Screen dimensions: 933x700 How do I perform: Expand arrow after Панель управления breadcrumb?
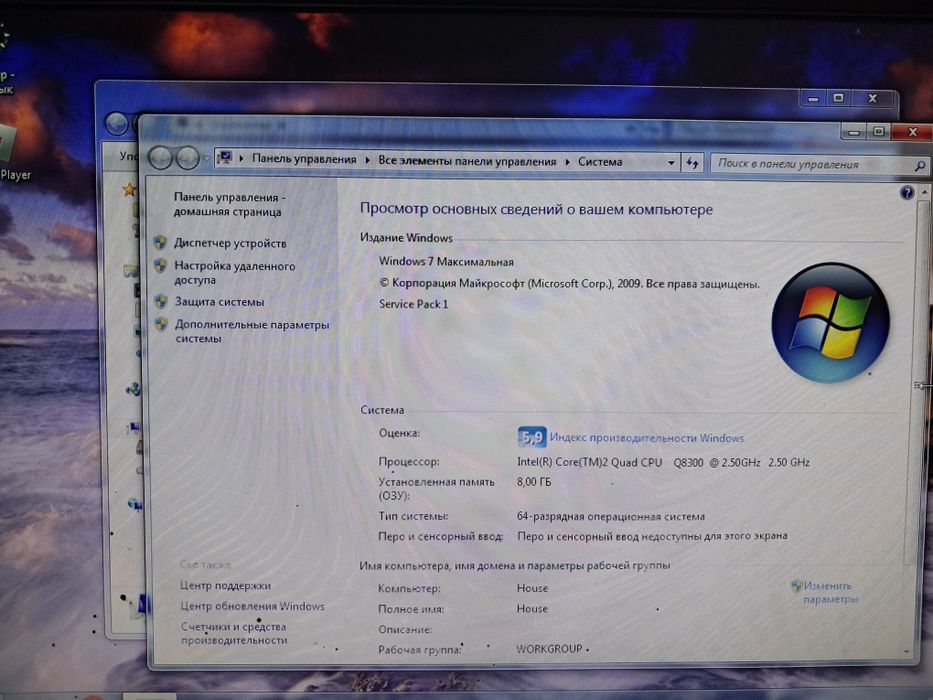367,160
